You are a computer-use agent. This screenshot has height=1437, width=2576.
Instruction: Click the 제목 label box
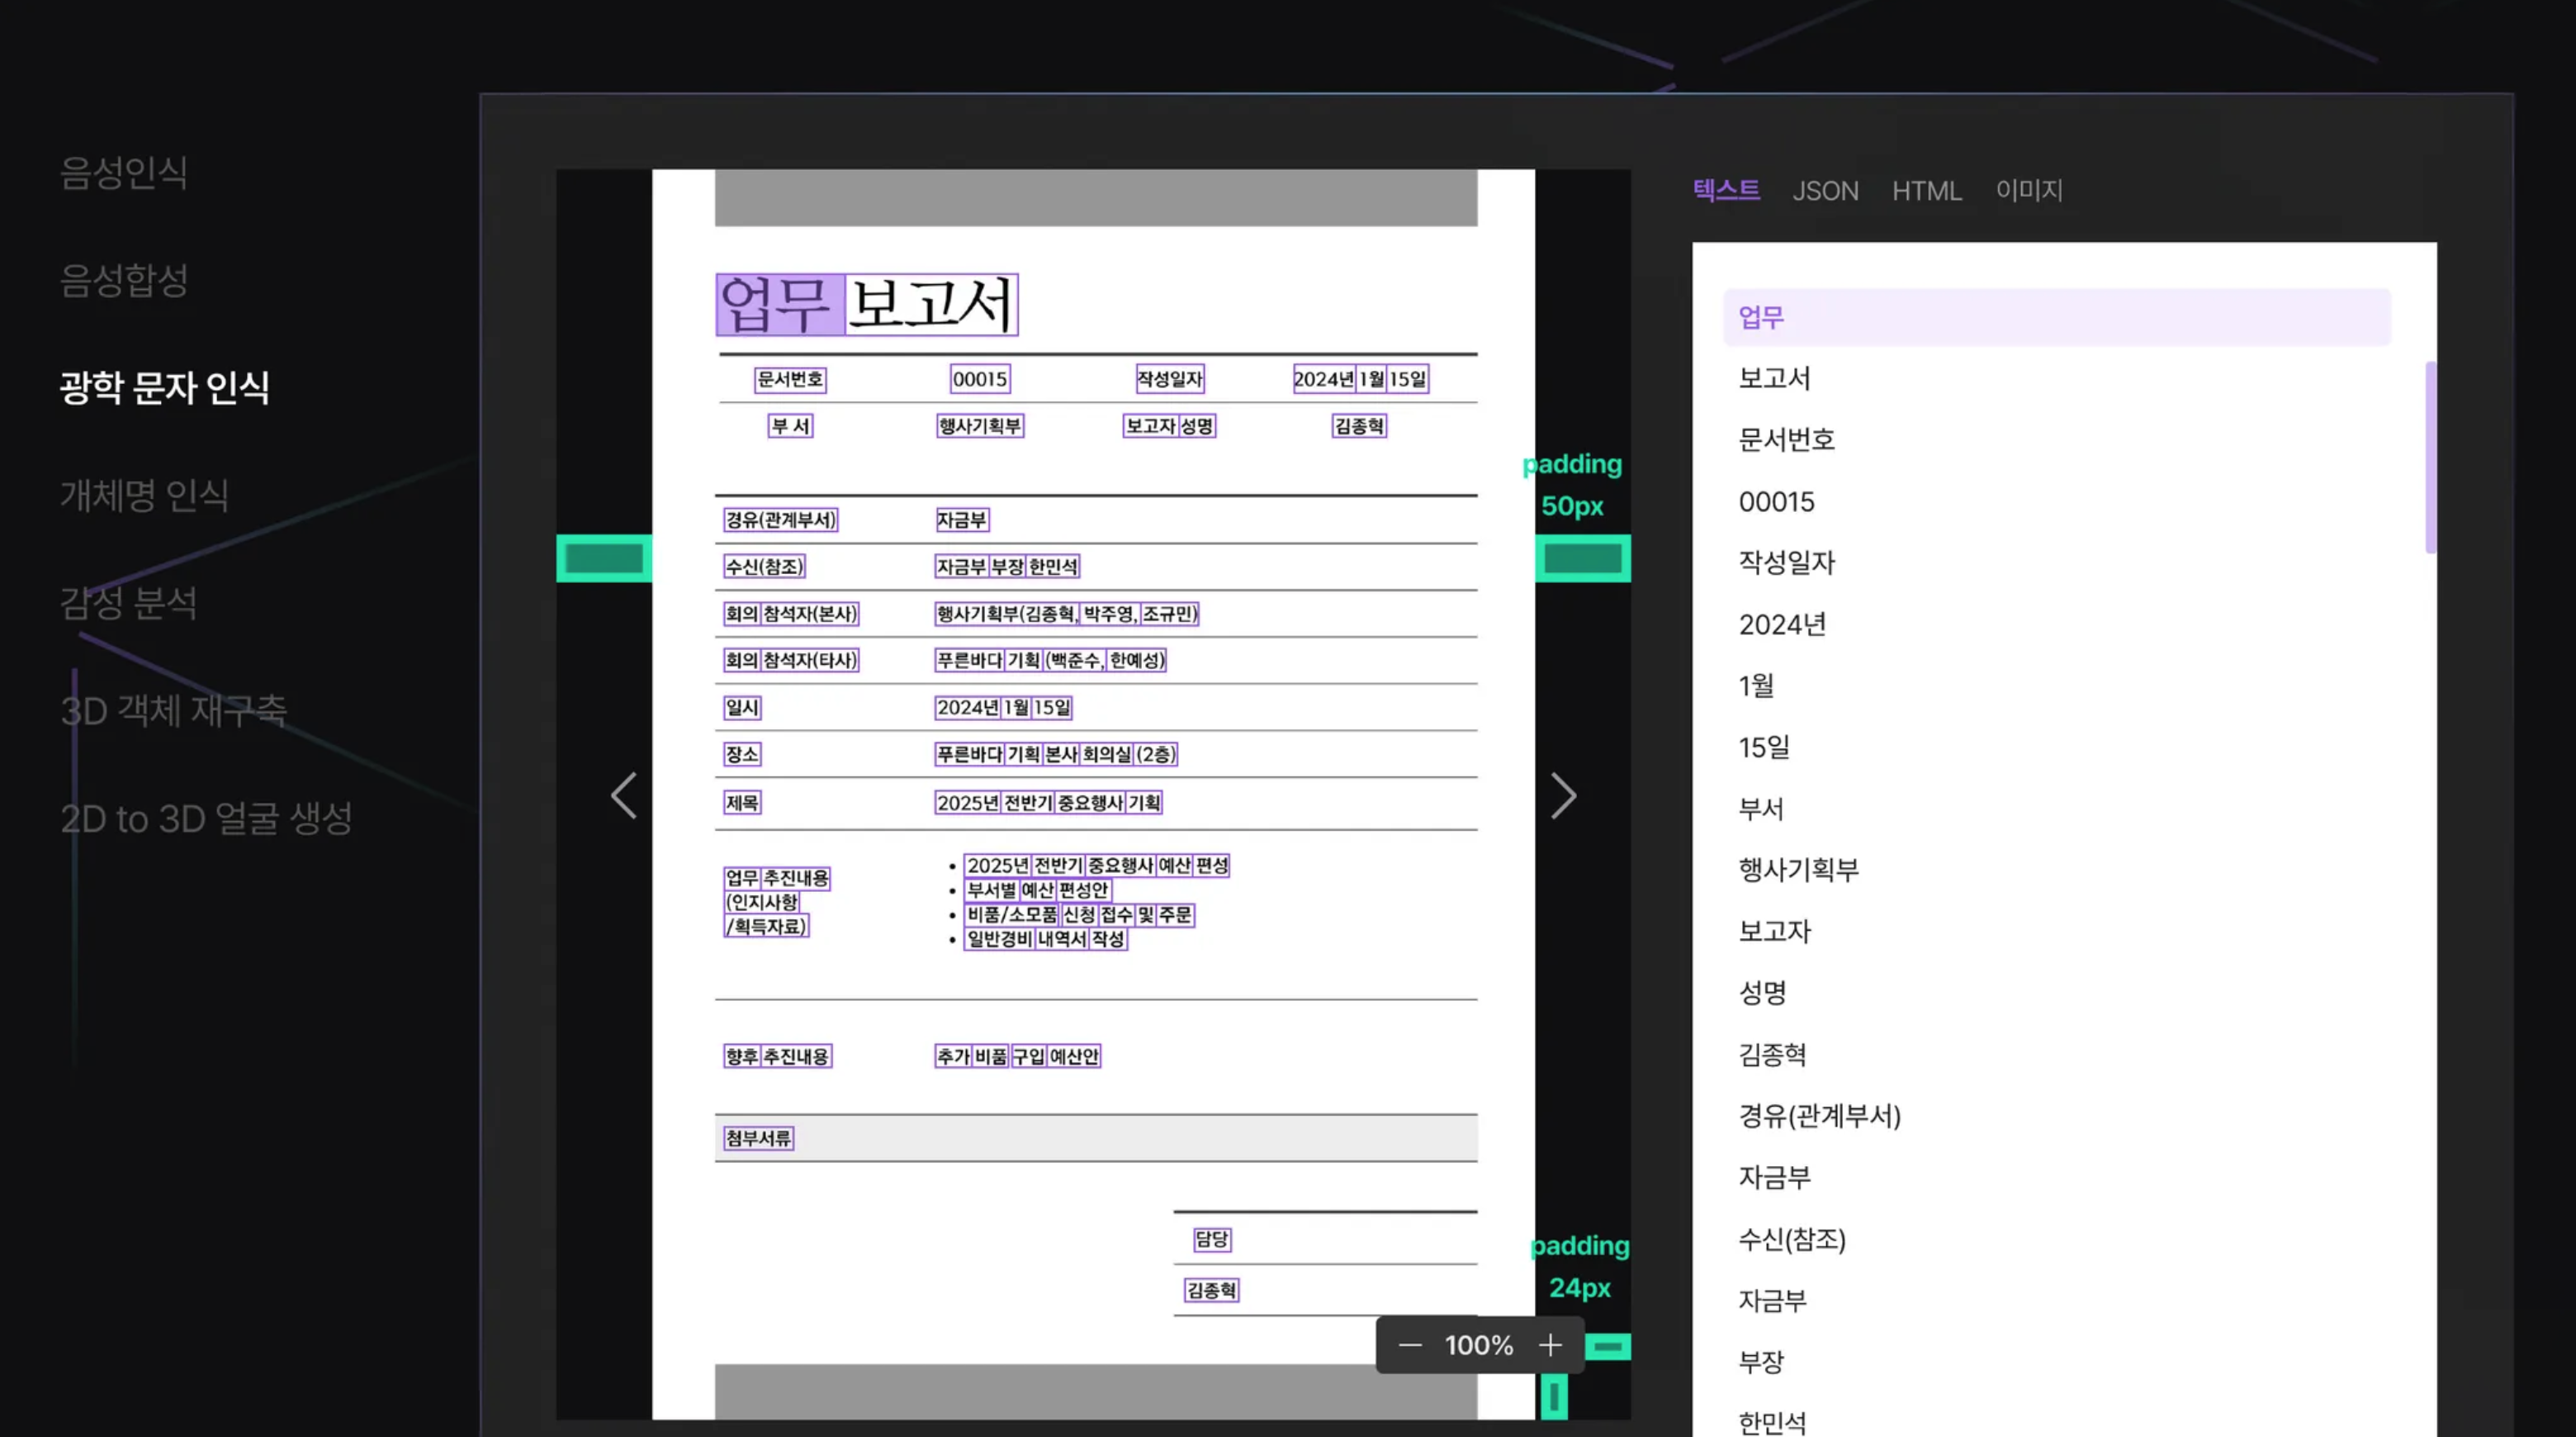pyautogui.click(x=743, y=803)
